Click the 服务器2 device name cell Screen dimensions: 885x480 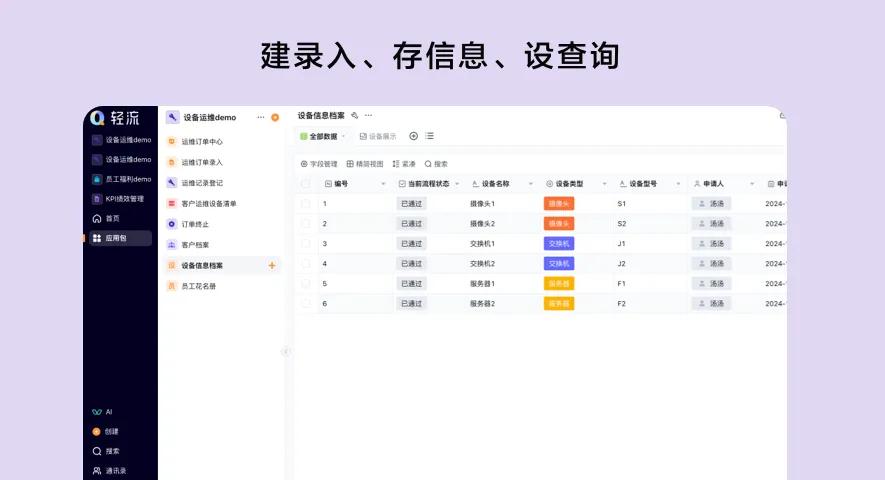[x=483, y=303]
